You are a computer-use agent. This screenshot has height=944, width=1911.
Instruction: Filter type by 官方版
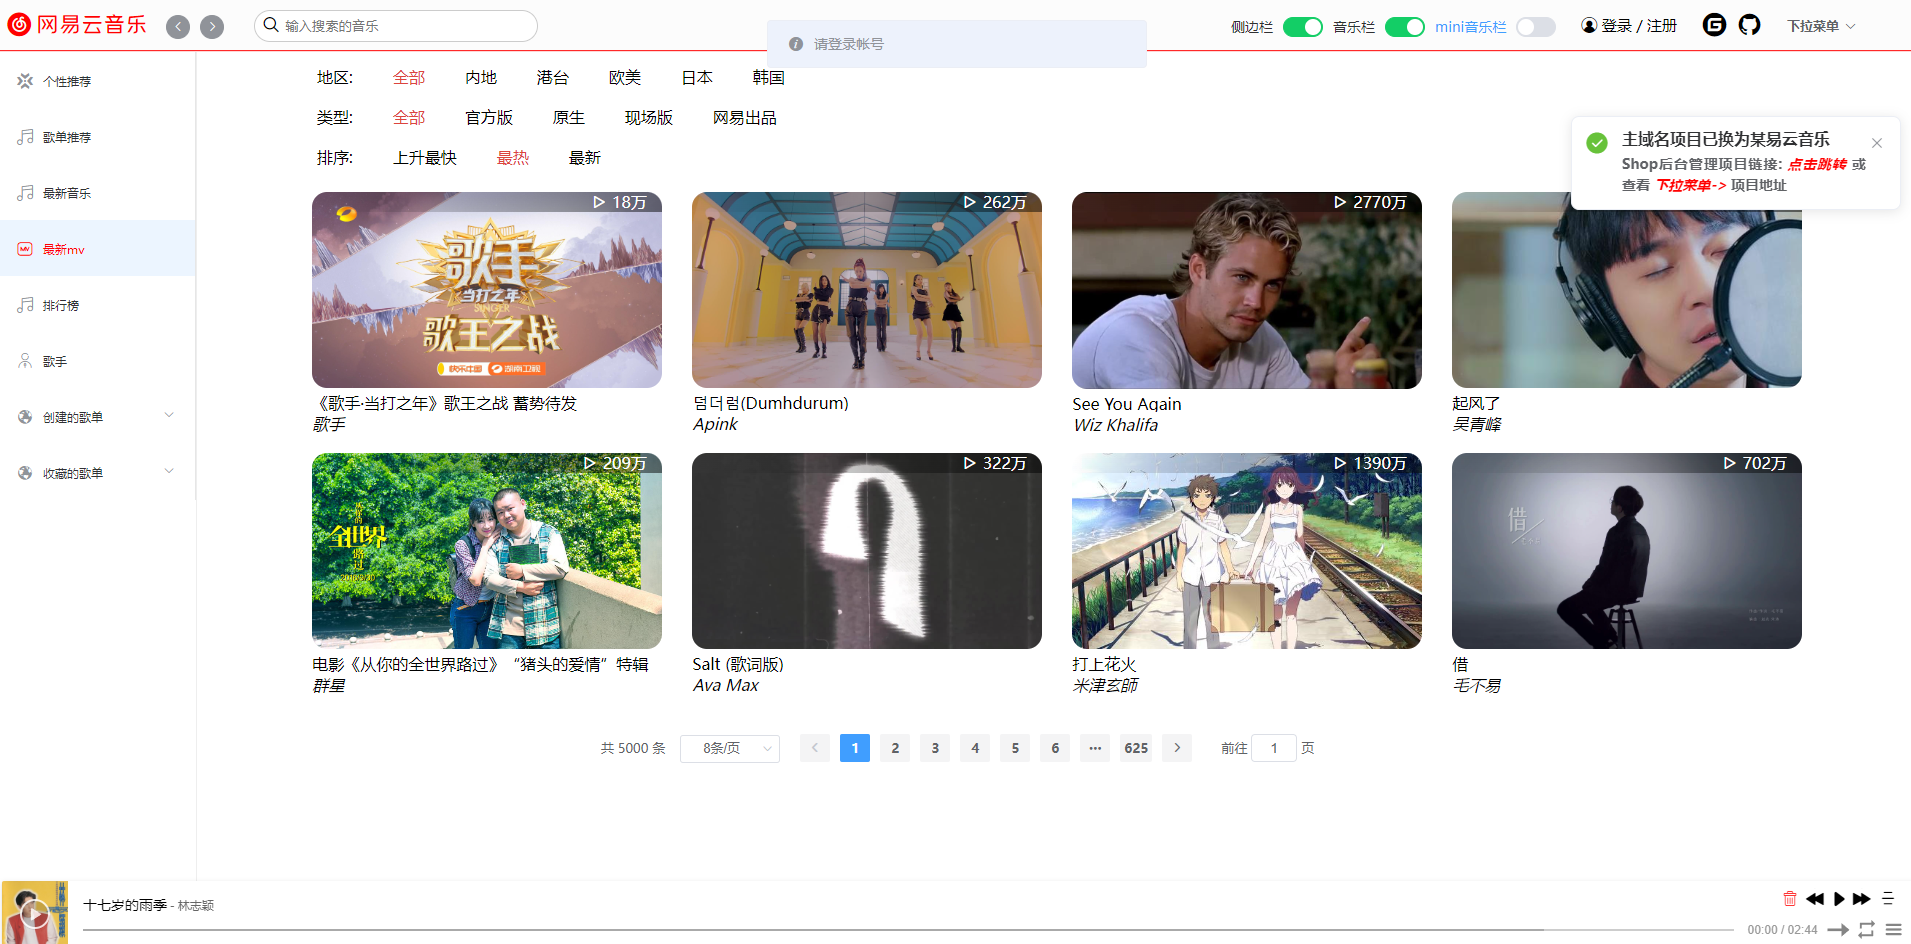pyautogui.click(x=489, y=118)
